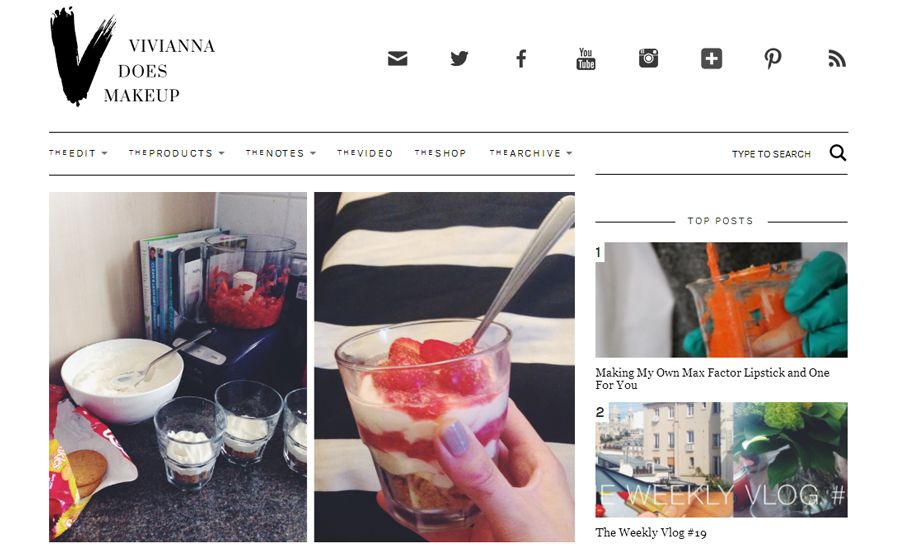This screenshot has width=900, height=546.
Task: Expand The Products dropdown menu
Action: [176, 153]
